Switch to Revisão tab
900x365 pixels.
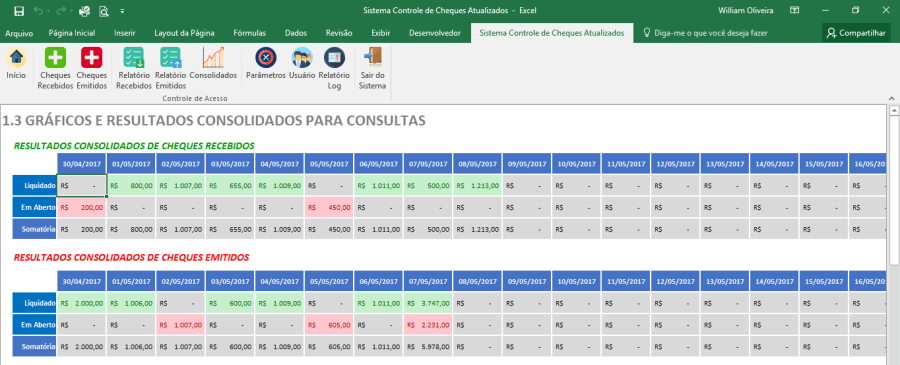339,33
